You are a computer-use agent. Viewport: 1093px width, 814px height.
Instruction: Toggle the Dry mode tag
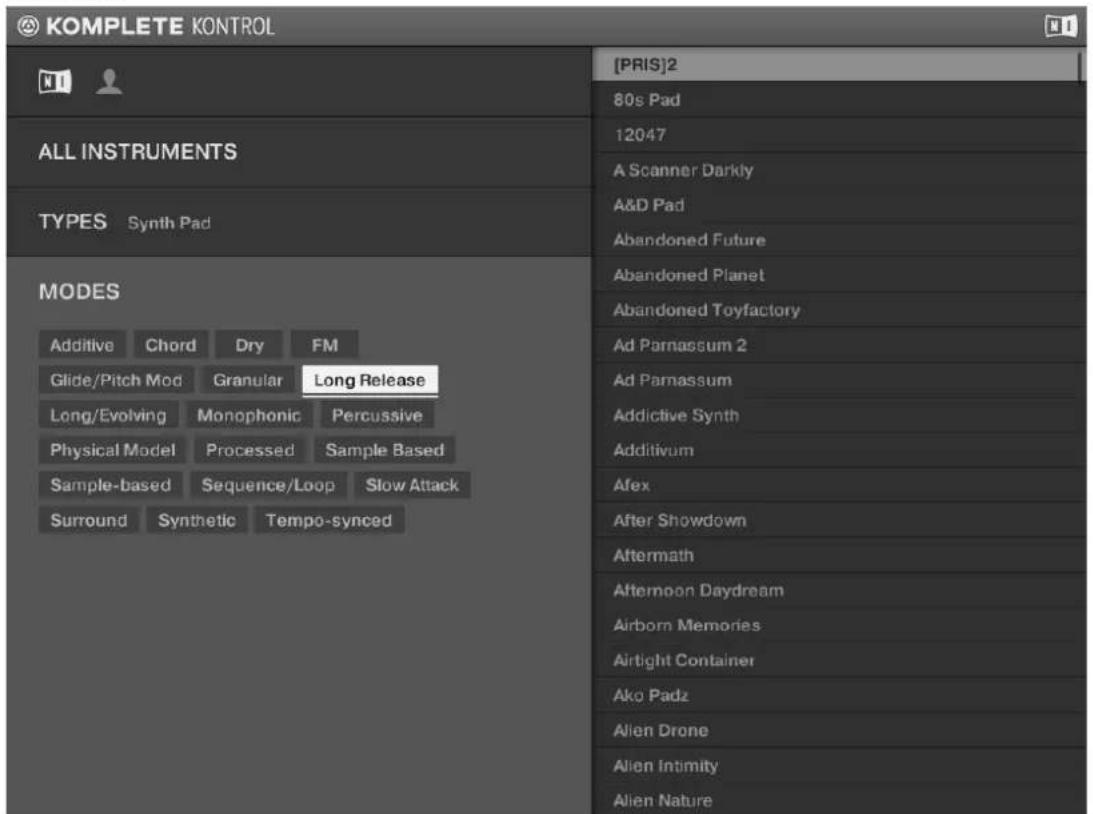coord(249,345)
